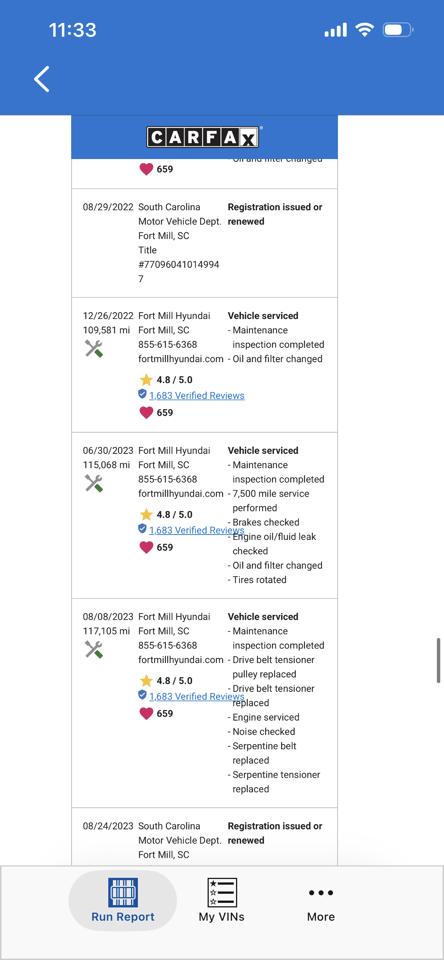This screenshot has width=444, height=960.
Task: Tap wrench service icon for 08/08/2023 entry
Action: [94, 650]
